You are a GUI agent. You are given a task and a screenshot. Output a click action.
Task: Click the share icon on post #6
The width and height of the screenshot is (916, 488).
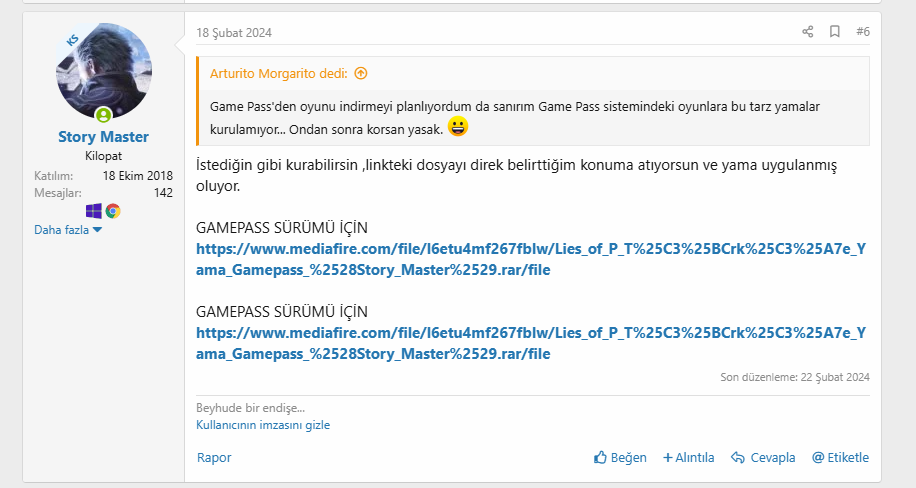point(807,32)
